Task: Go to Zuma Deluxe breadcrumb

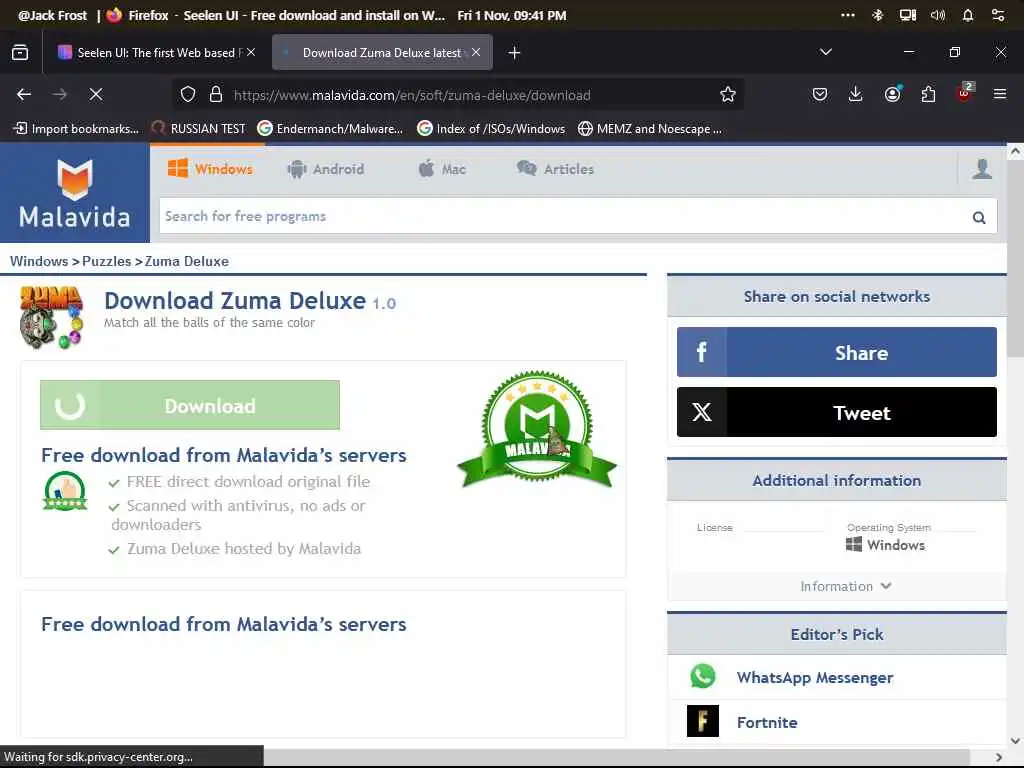Action: tap(187, 261)
